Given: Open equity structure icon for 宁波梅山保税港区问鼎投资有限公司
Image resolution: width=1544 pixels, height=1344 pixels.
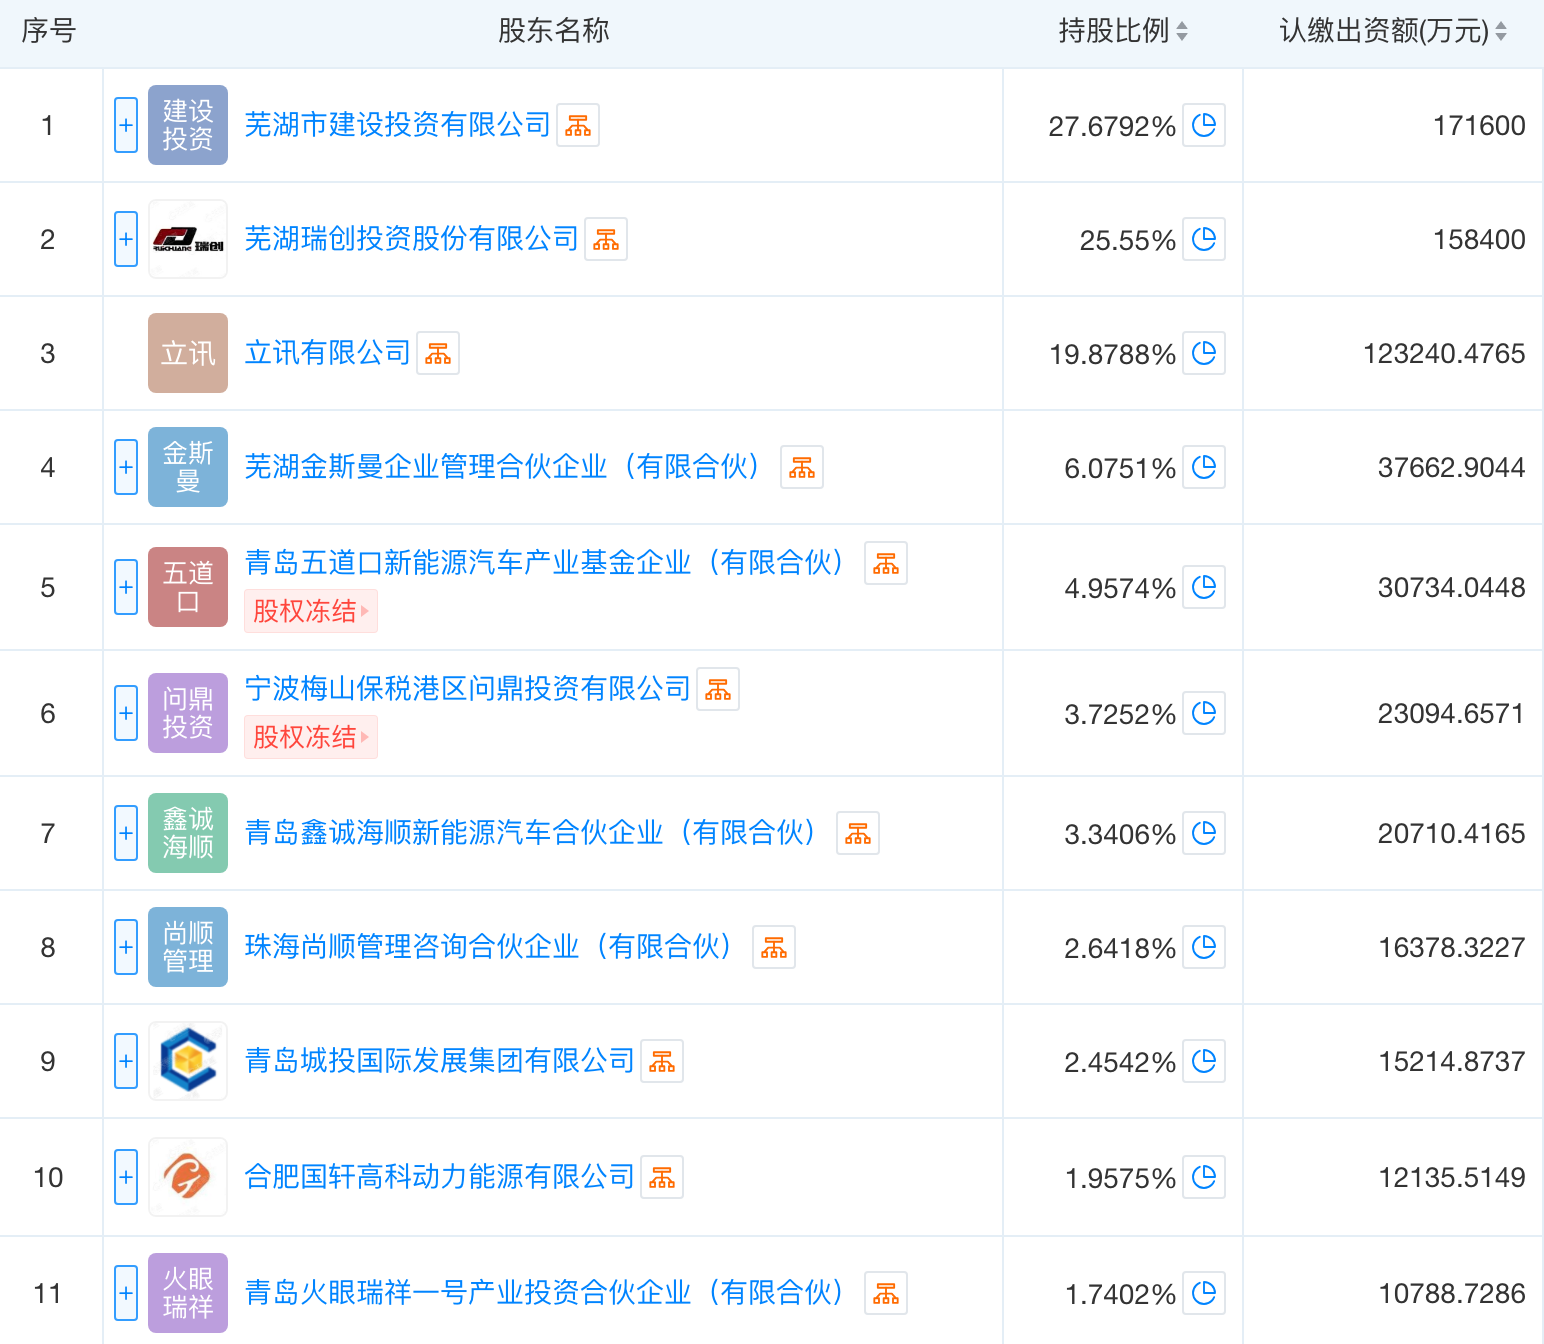Looking at the screenshot, I should (x=718, y=689).
